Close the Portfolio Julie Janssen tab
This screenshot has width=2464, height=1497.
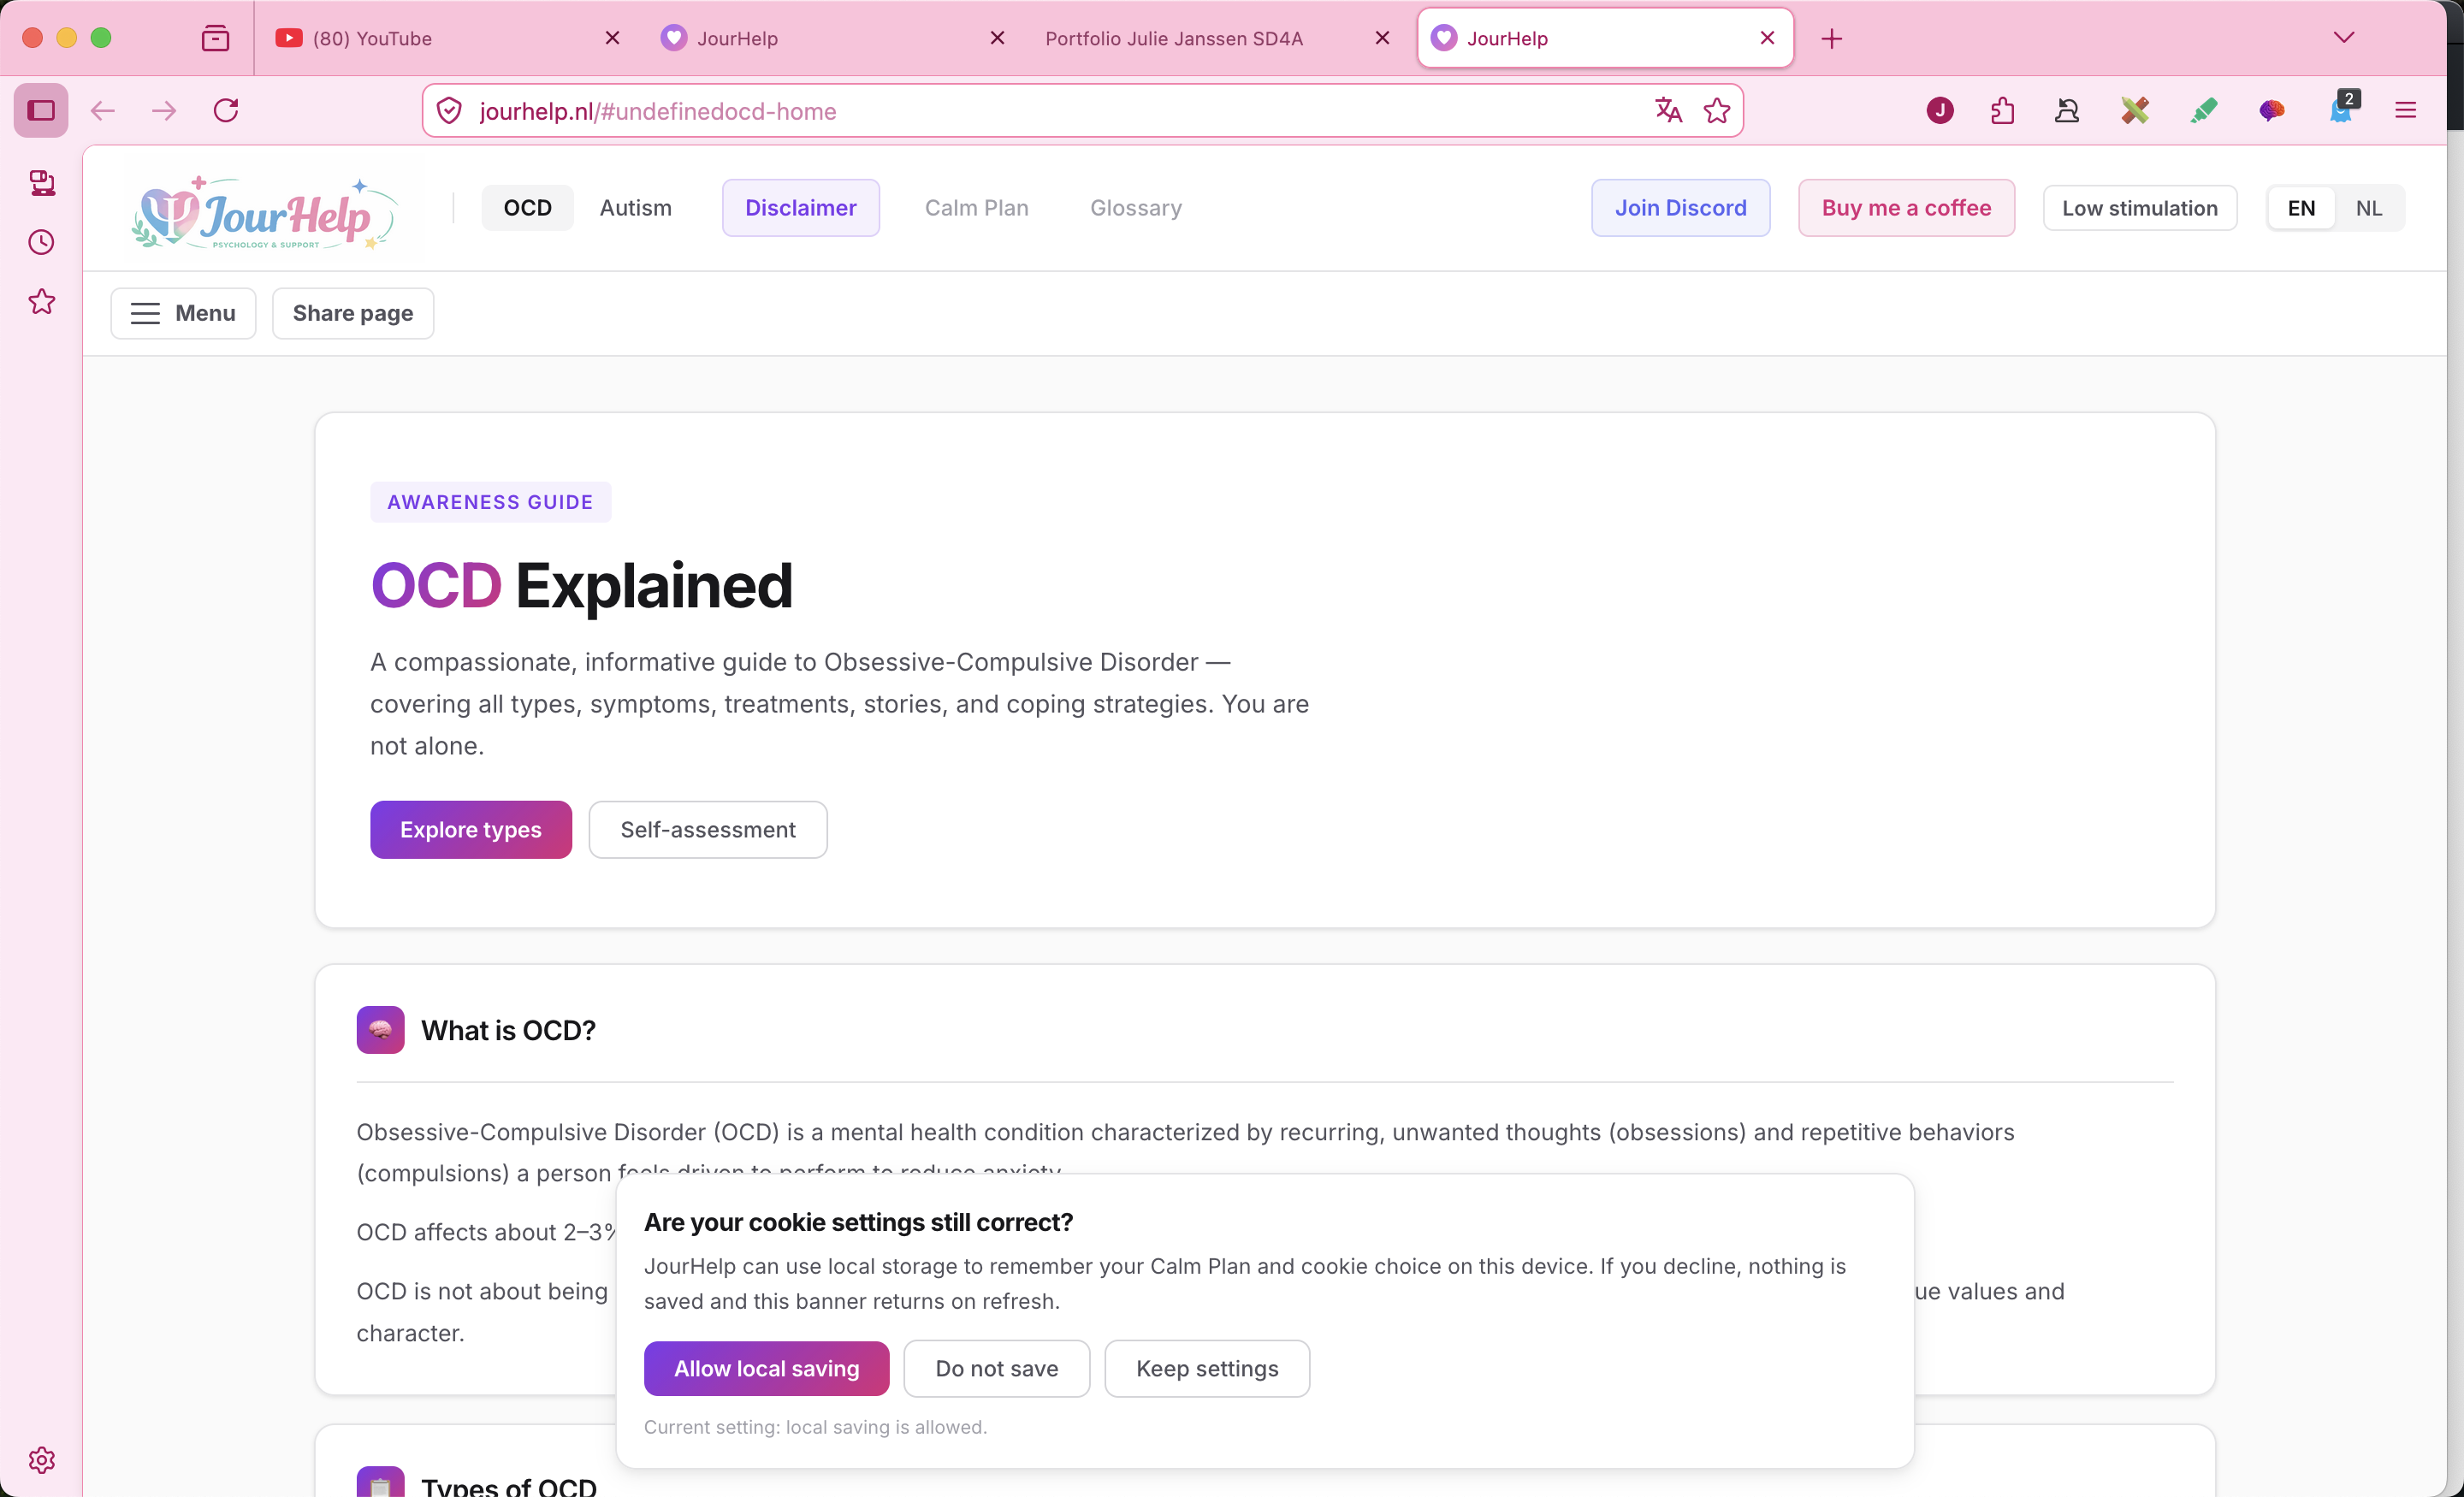[1382, 38]
